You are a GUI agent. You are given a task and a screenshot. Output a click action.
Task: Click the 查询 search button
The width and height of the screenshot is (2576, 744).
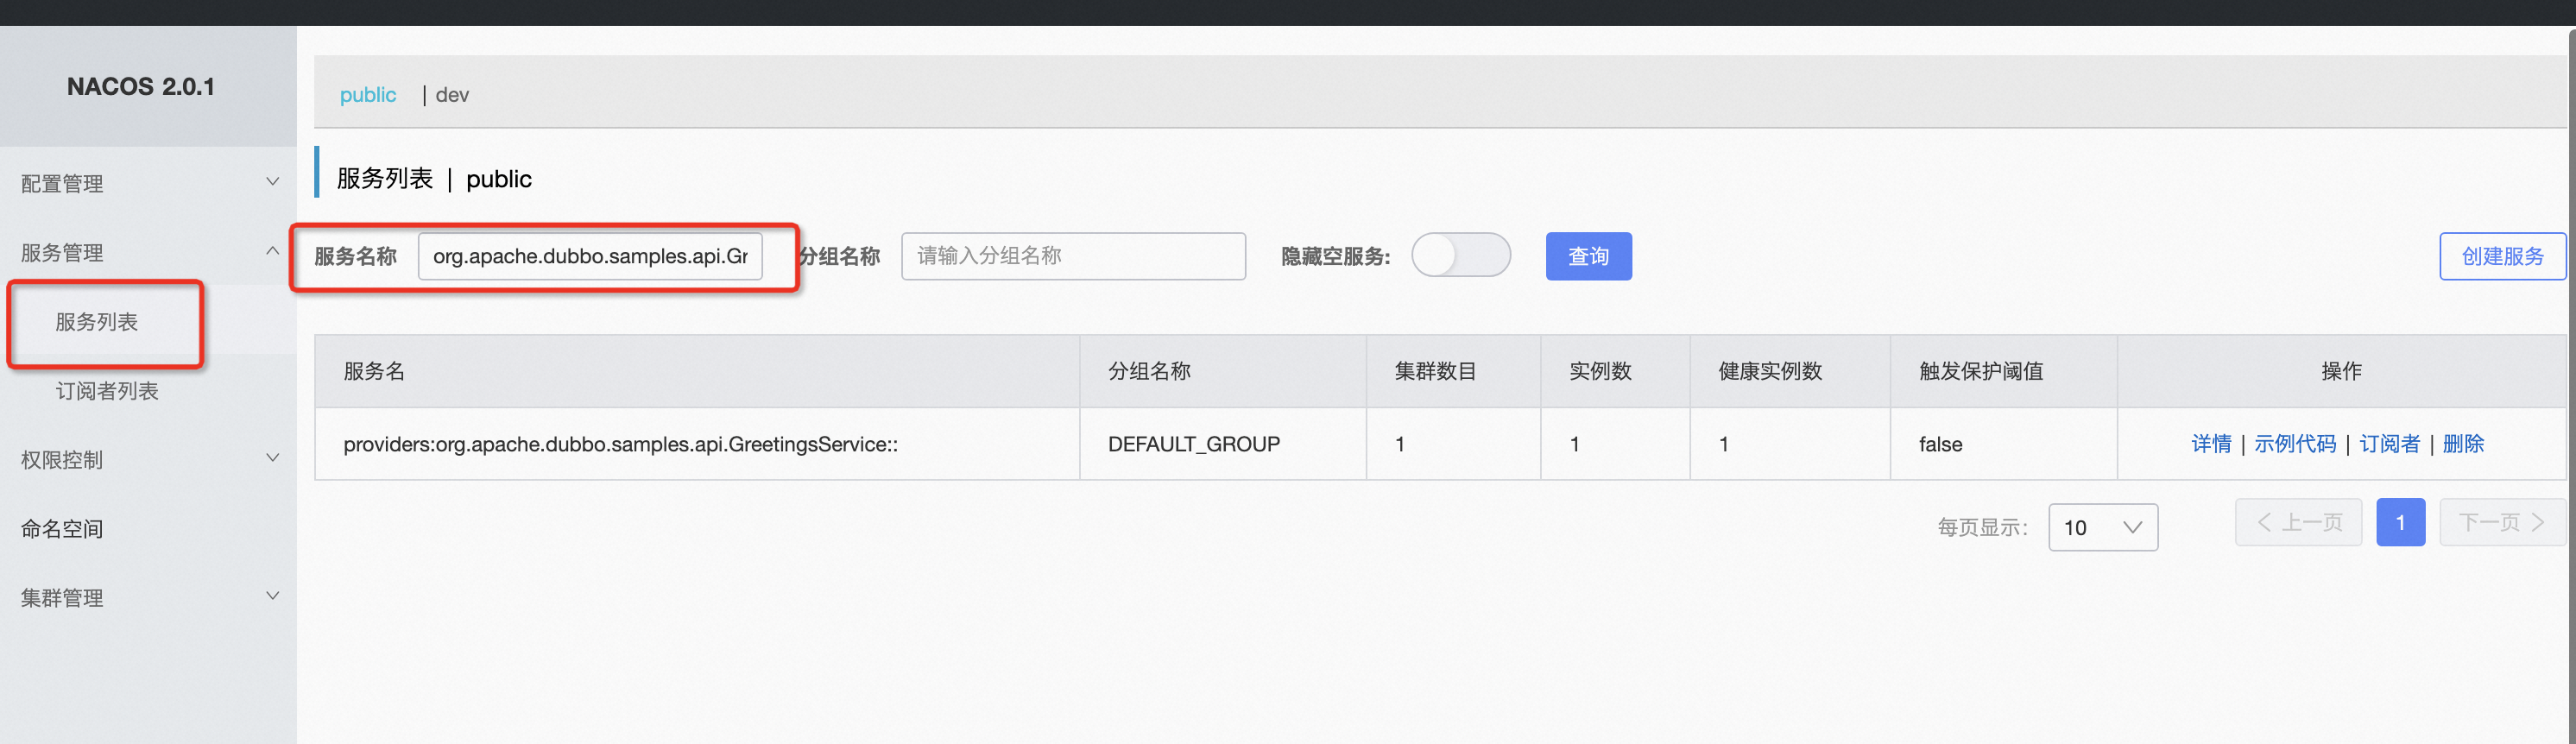pos(1587,256)
